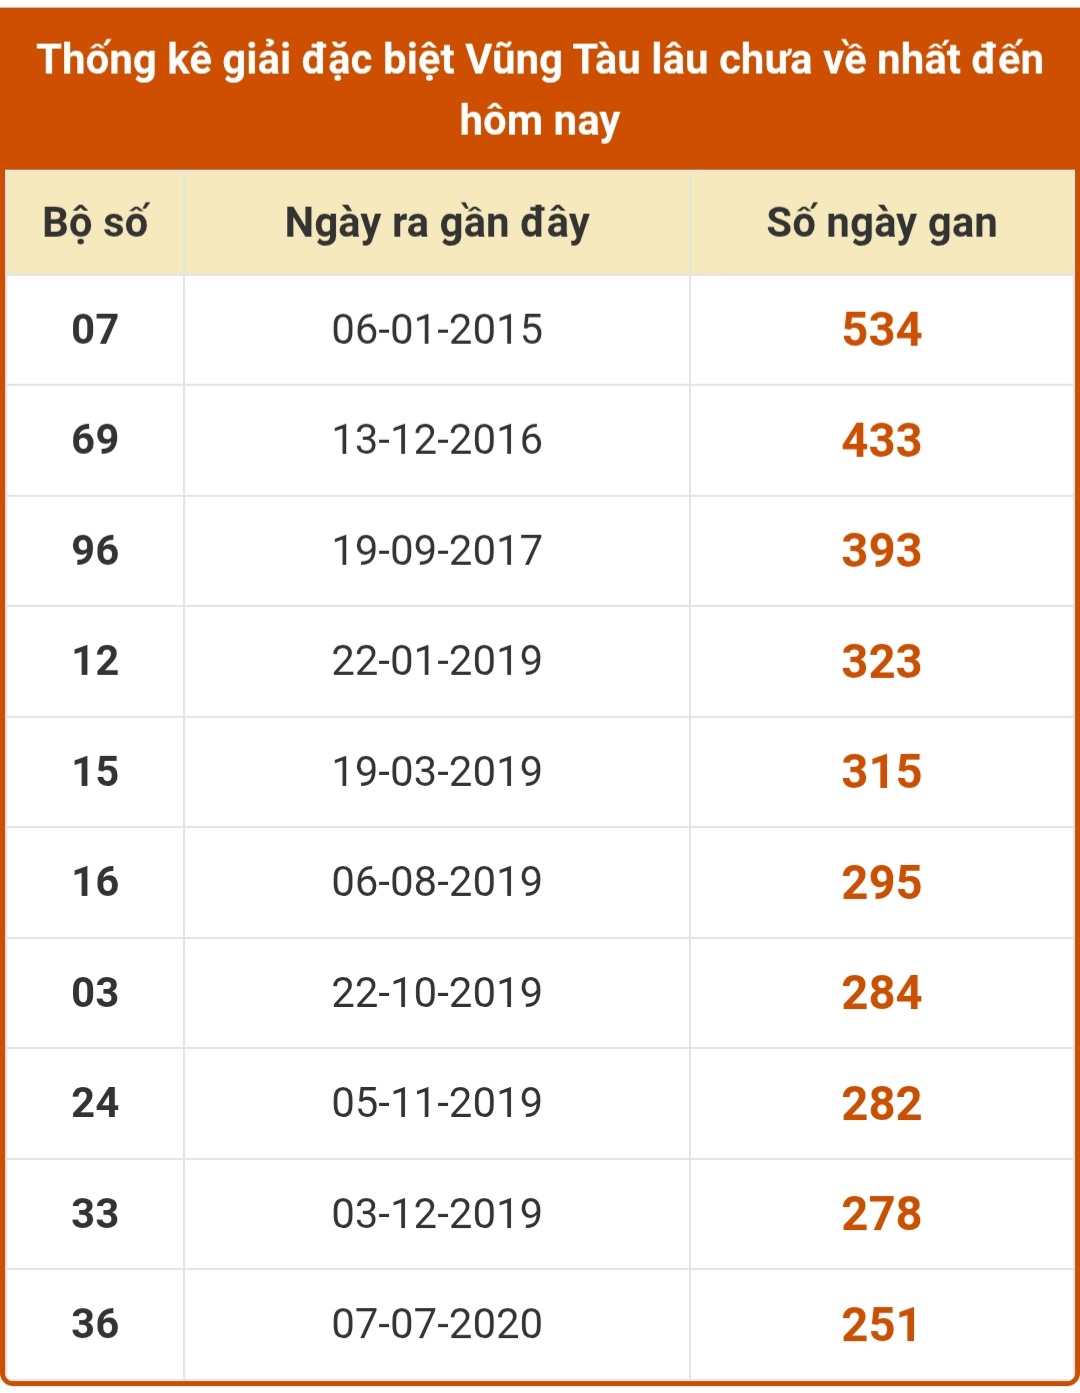This screenshot has width=1080, height=1393.
Task: Click the "Bộ số" column header
Action: [95, 223]
